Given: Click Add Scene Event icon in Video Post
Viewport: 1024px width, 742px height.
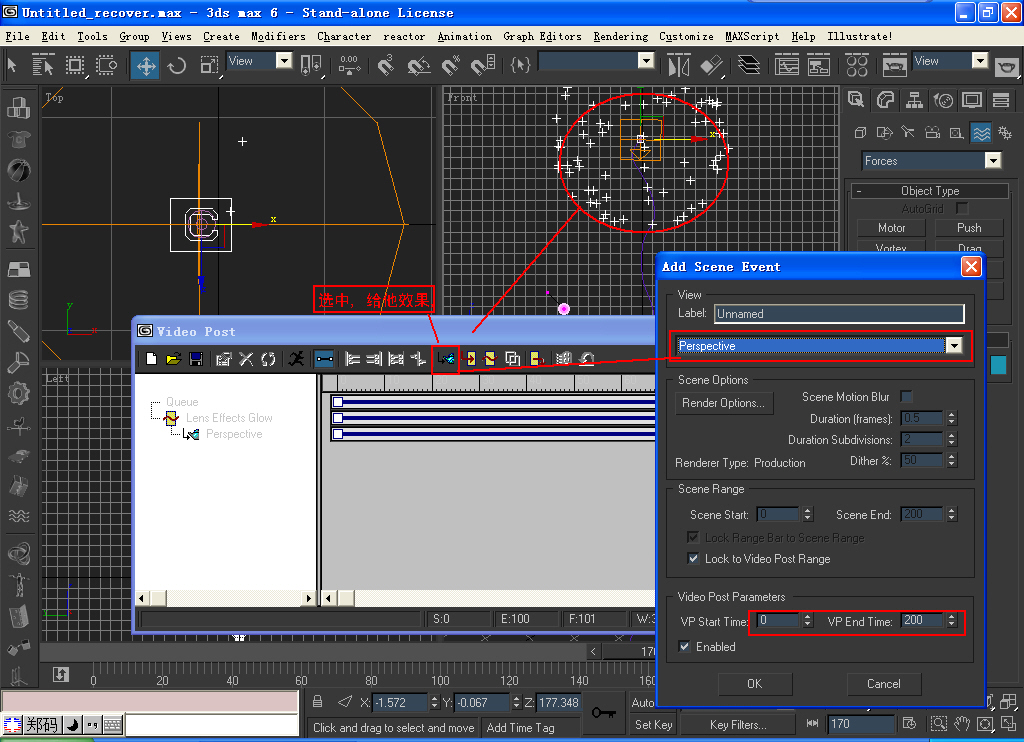Looking at the screenshot, I should pyautogui.click(x=446, y=359).
